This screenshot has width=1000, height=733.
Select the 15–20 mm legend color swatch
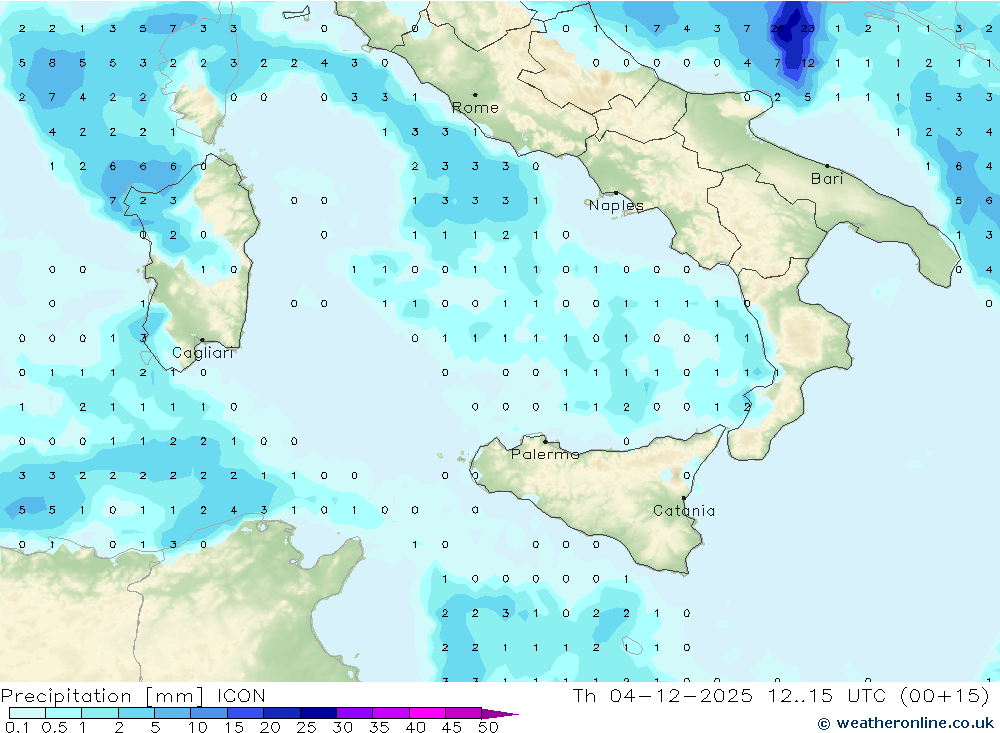point(246,713)
